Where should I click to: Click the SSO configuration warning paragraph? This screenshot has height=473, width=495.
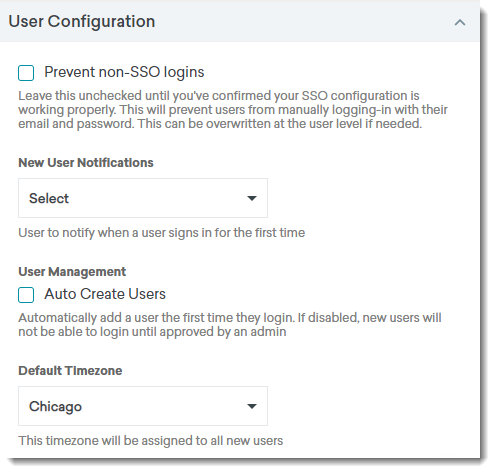(233, 110)
